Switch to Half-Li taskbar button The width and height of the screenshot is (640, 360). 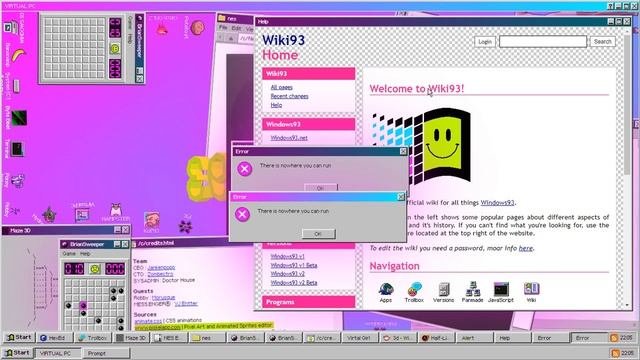(x=436, y=338)
